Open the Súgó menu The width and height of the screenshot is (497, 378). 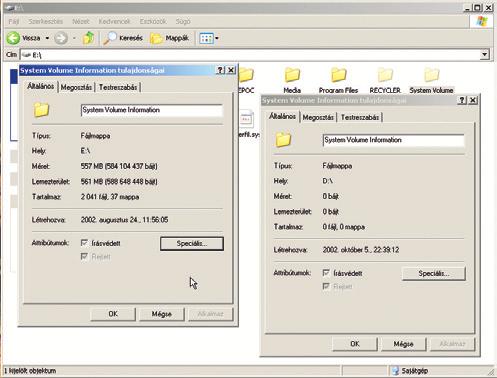(183, 21)
